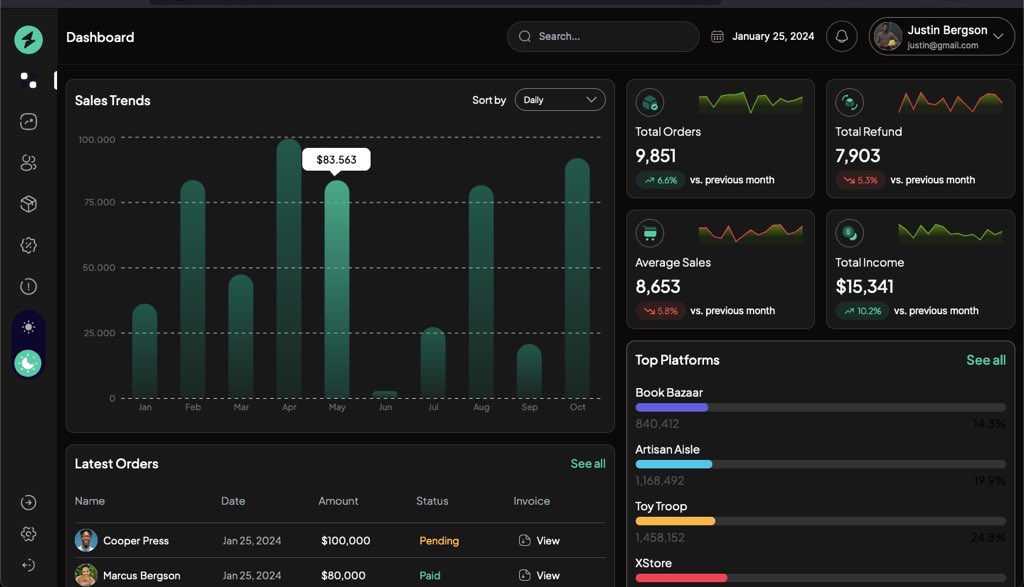Screen dimensions: 1024x587
Task: View invoice for Cooper Press
Action: pyautogui.click(x=539, y=541)
